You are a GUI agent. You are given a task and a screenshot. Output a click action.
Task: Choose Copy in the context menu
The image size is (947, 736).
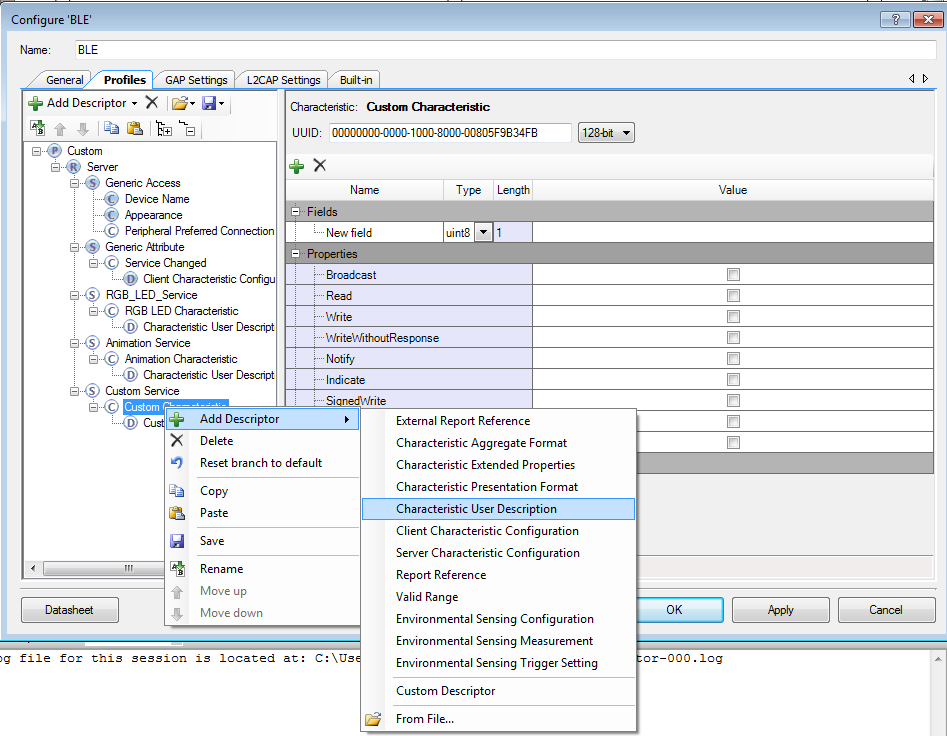[263, 491]
